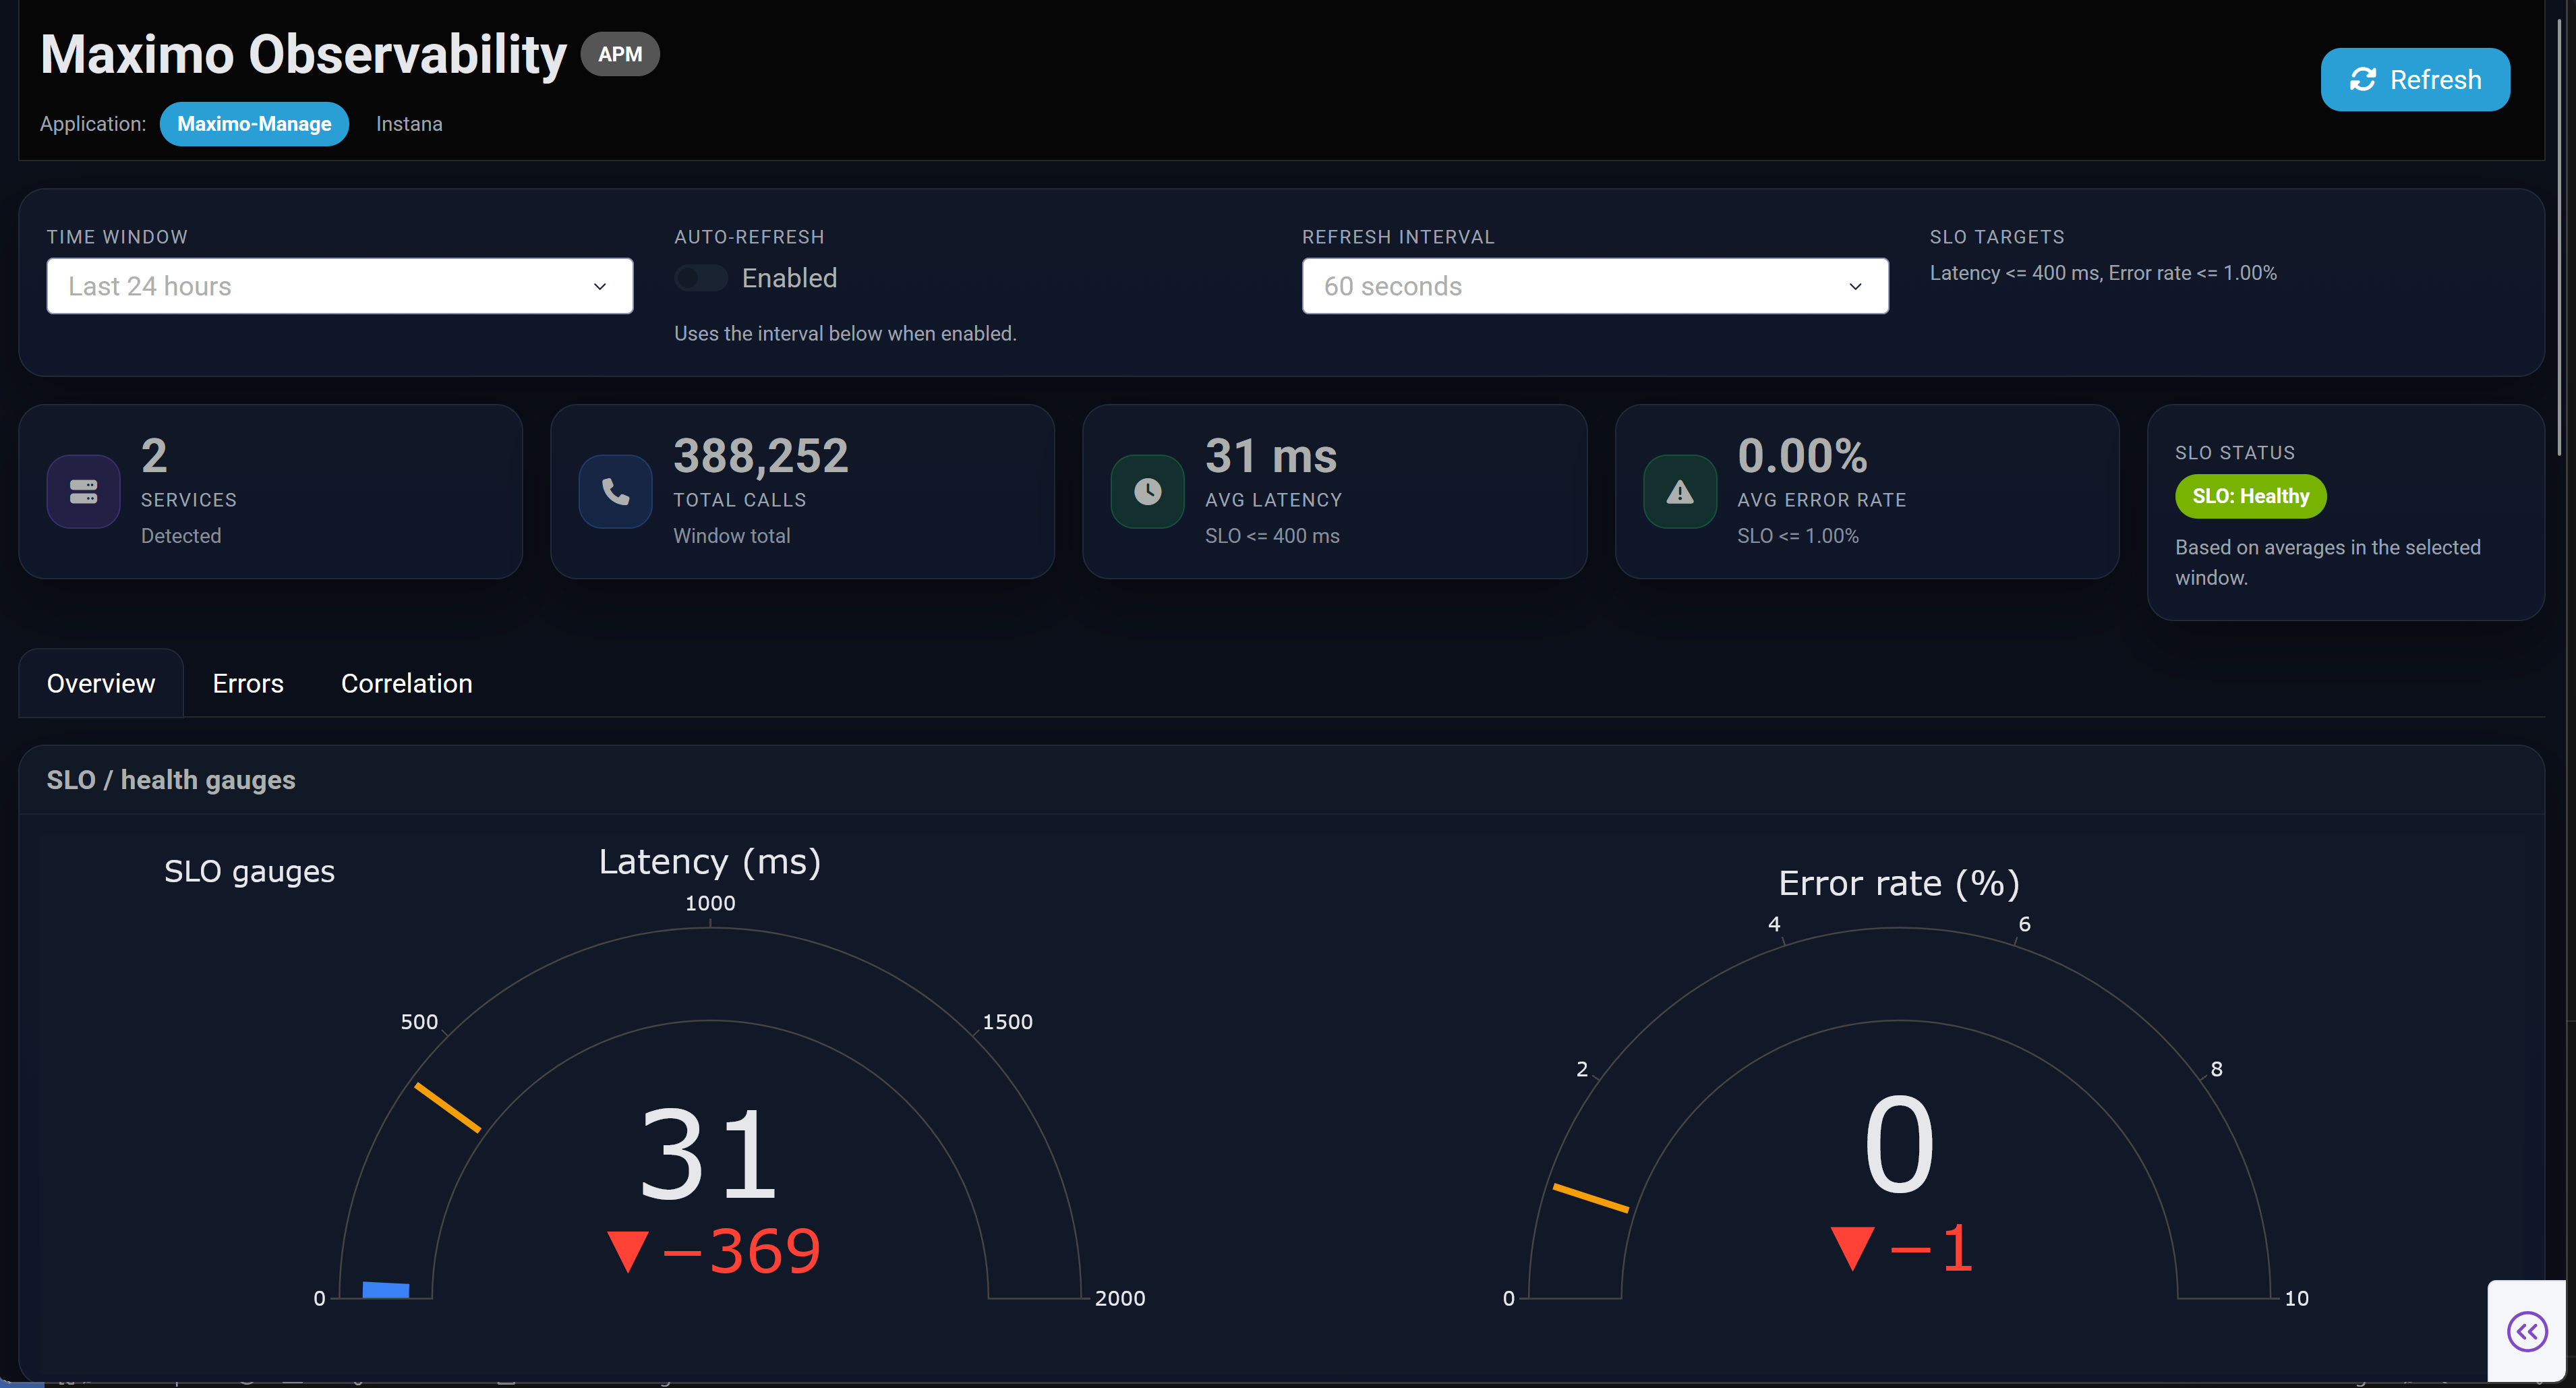Toggle the Auto-refresh Enabled switch

point(700,278)
